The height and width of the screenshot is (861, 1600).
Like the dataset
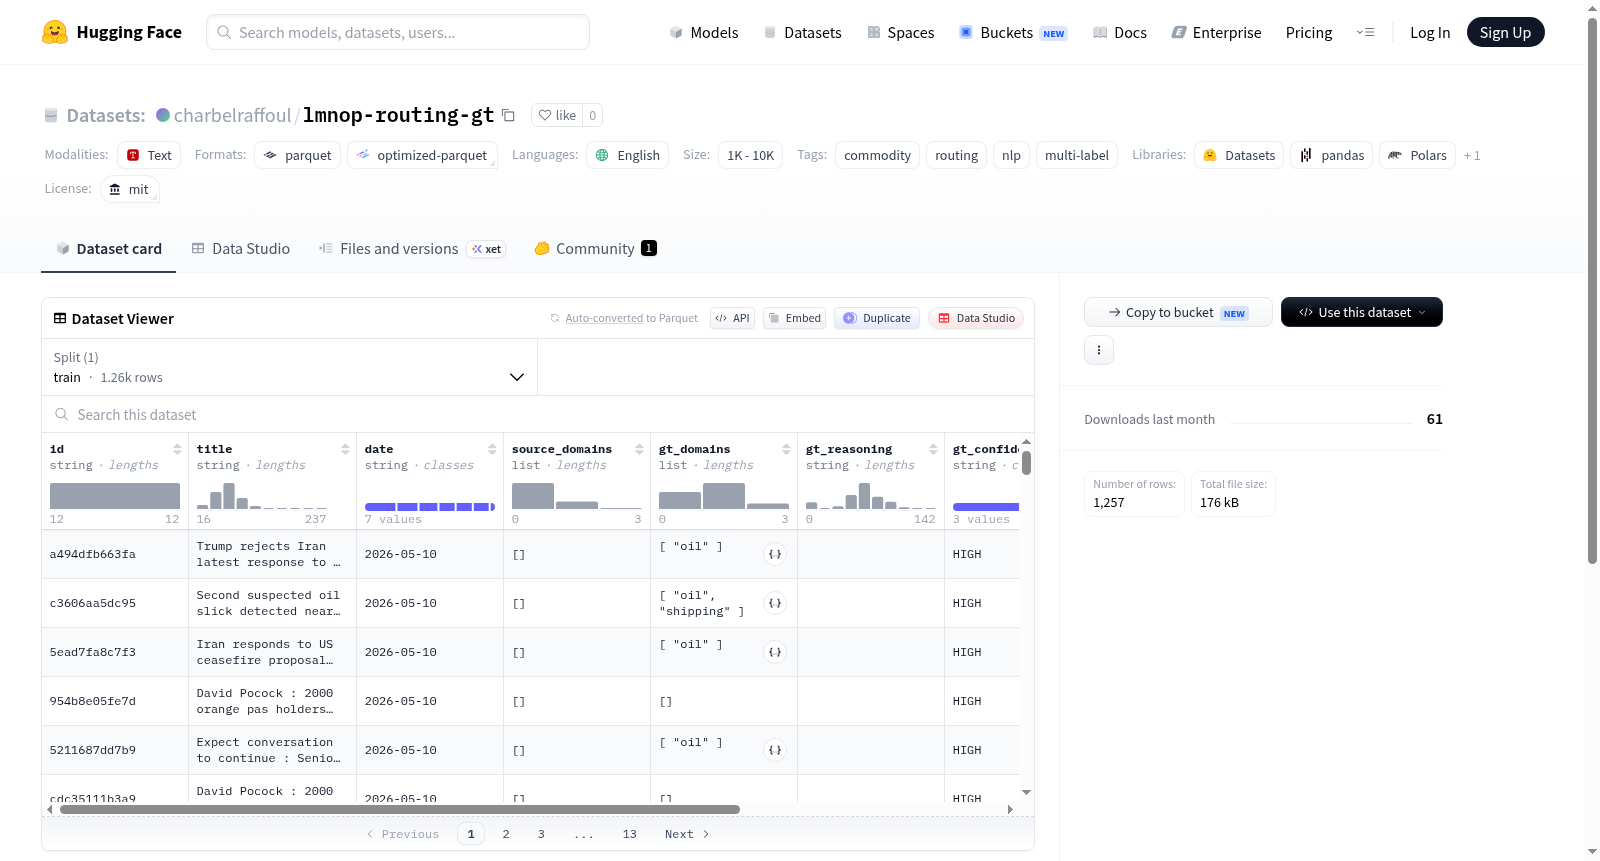pos(557,115)
